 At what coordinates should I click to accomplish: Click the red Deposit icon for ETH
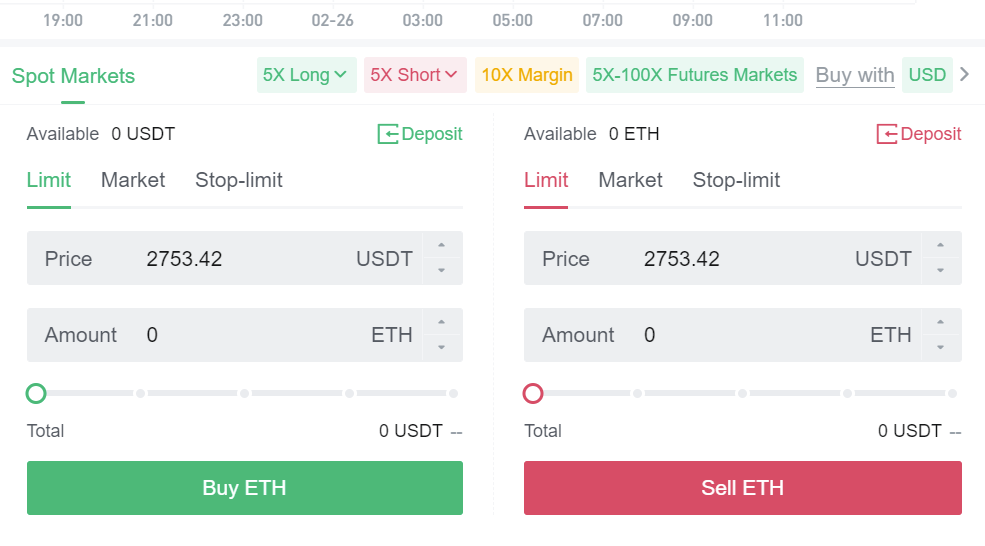point(887,134)
